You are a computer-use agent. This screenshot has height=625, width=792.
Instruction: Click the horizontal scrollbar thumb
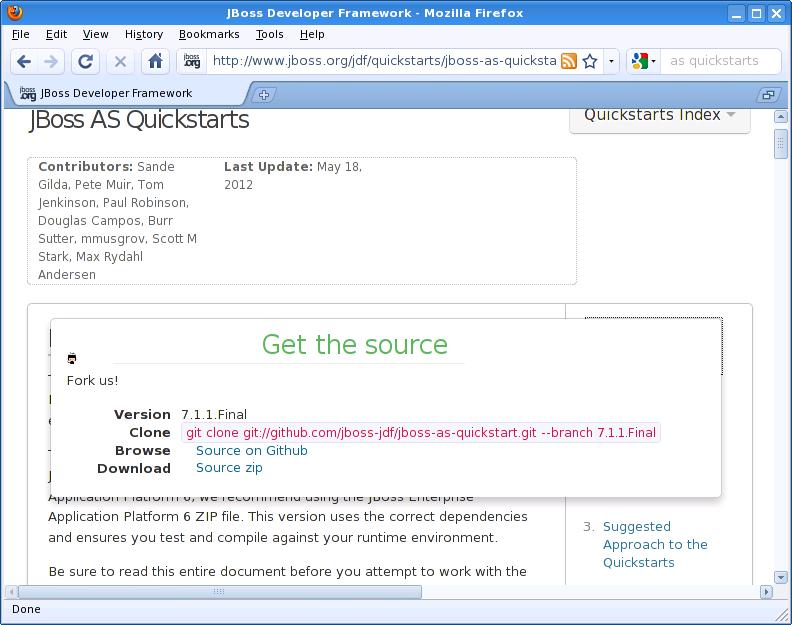[219, 592]
